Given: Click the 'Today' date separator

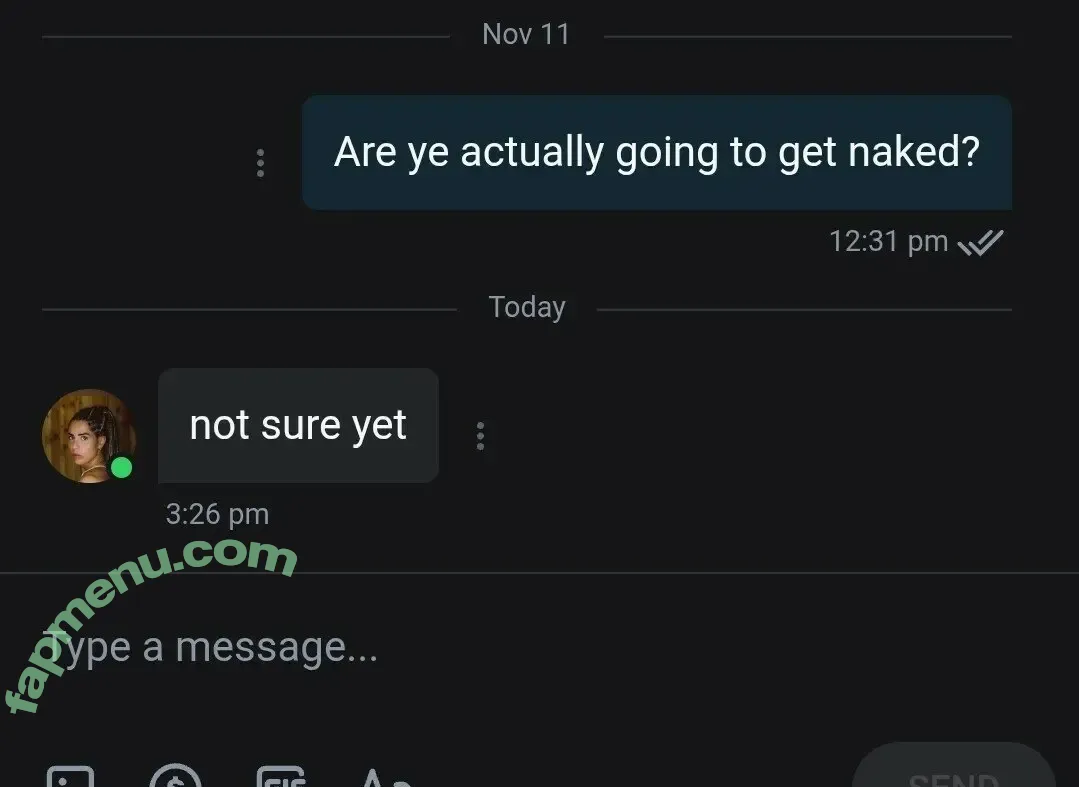Looking at the screenshot, I should [527, 307].
